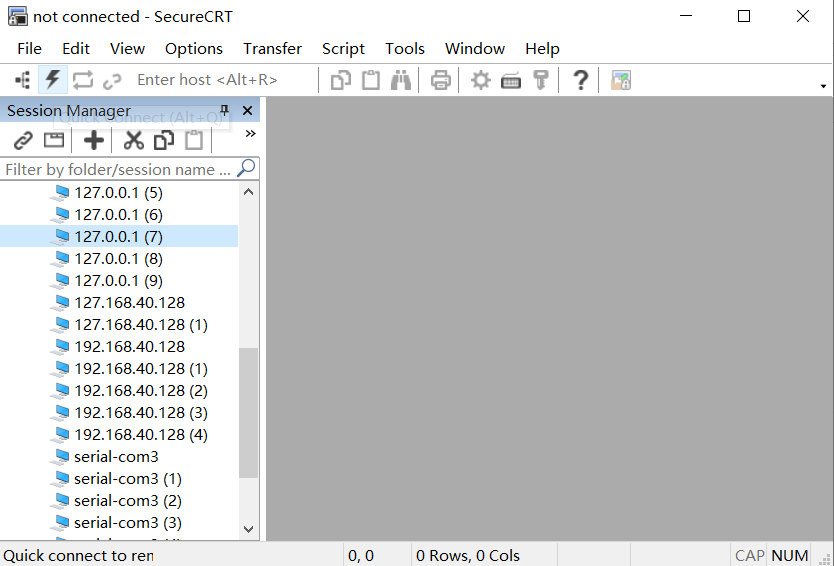Open main toolbar options dropdown arrow
This screenshot has height=566, width=834.
pyautogui.click(x=823, y=86)
